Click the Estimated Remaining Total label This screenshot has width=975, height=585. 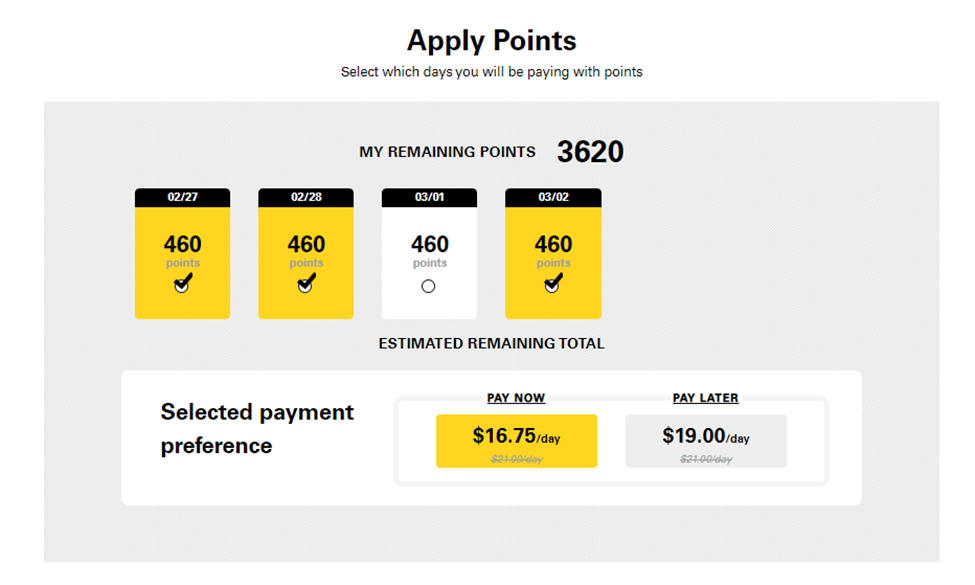click(x=491, y=344)
